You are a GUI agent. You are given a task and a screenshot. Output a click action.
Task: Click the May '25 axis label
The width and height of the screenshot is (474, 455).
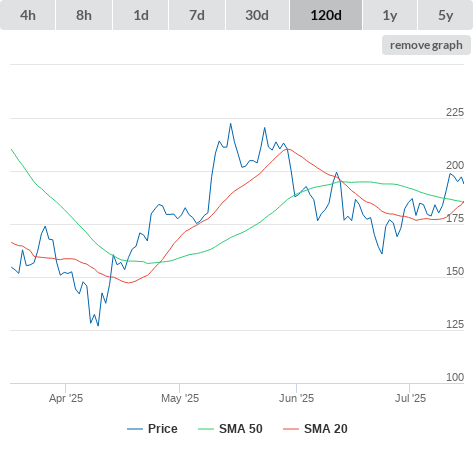[180, 398]
